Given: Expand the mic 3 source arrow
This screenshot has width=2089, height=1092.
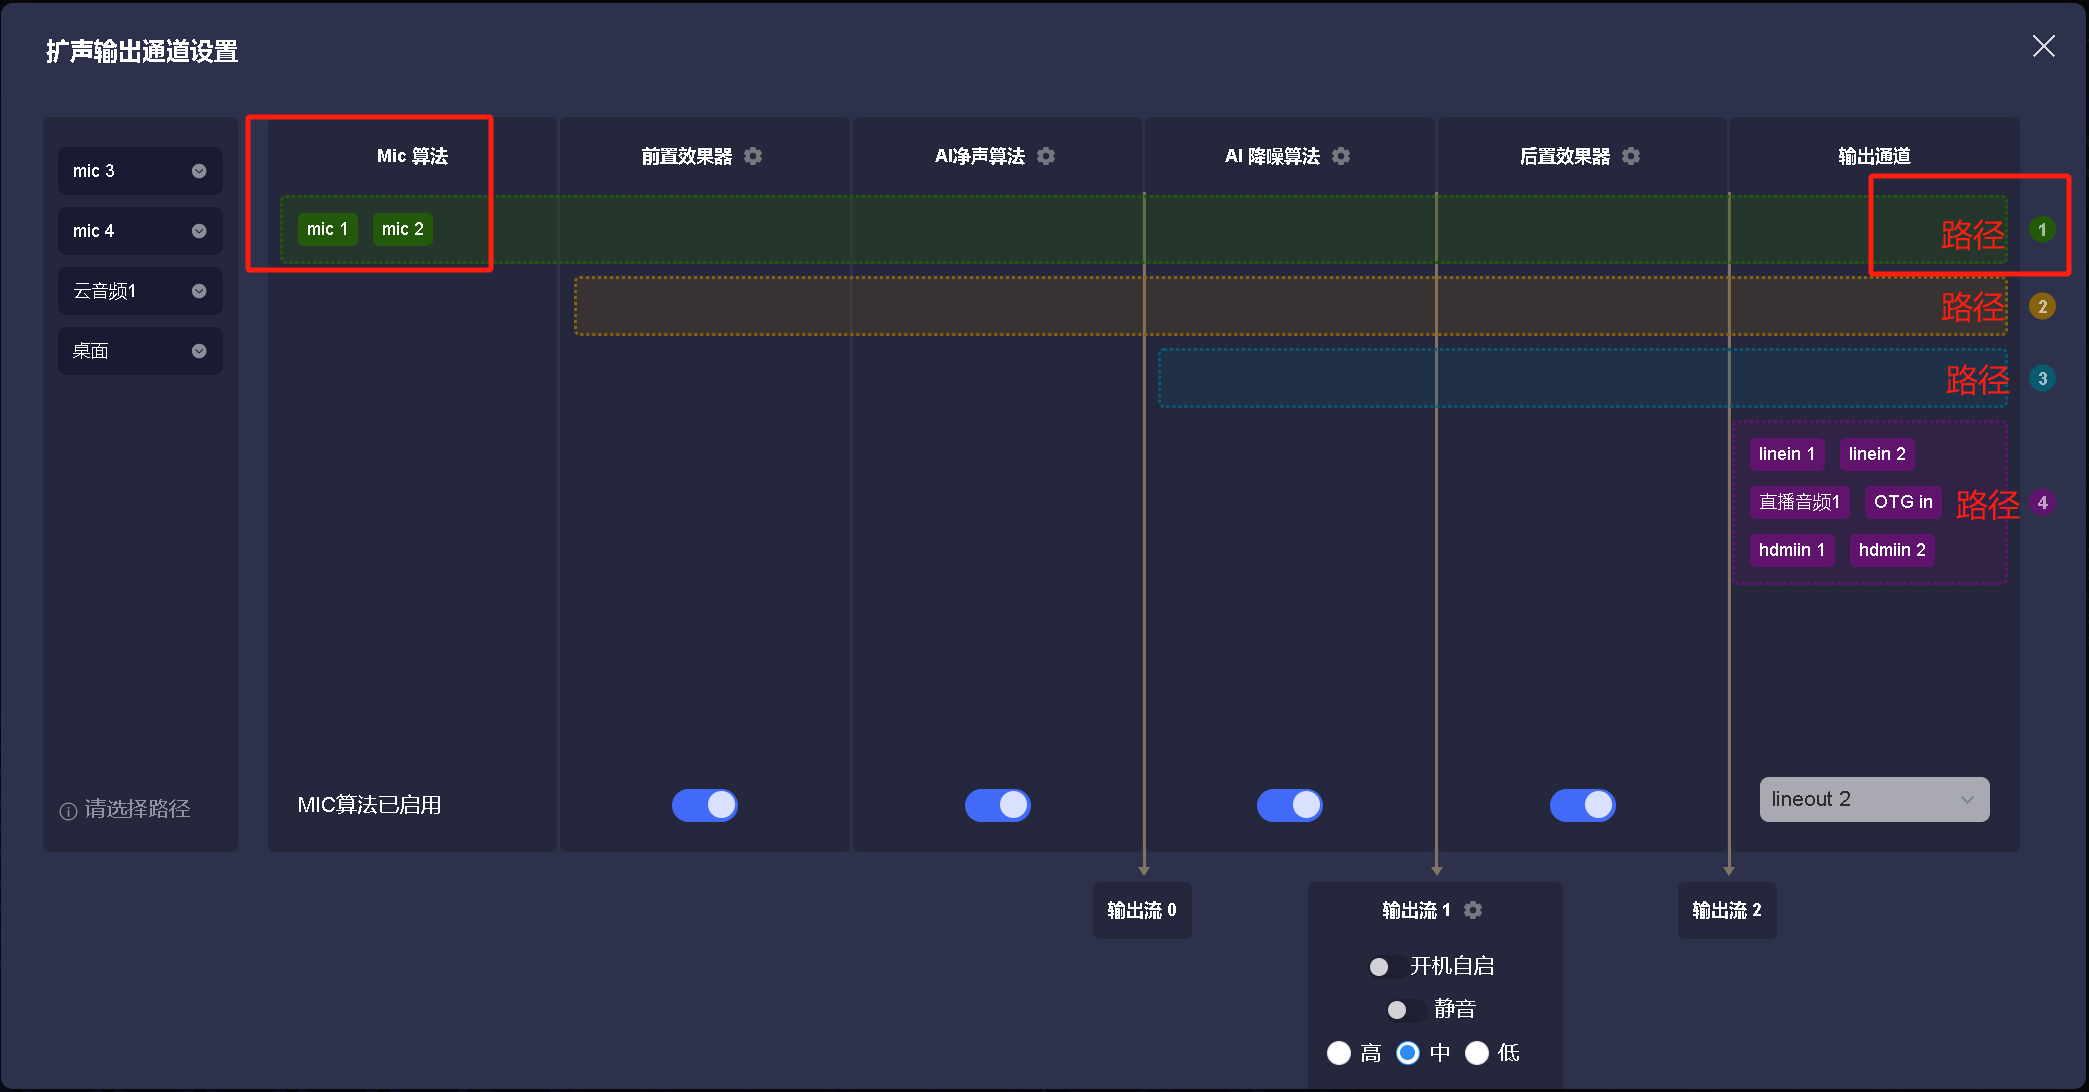Looking at the screenshot, I should tap(199, 171).
